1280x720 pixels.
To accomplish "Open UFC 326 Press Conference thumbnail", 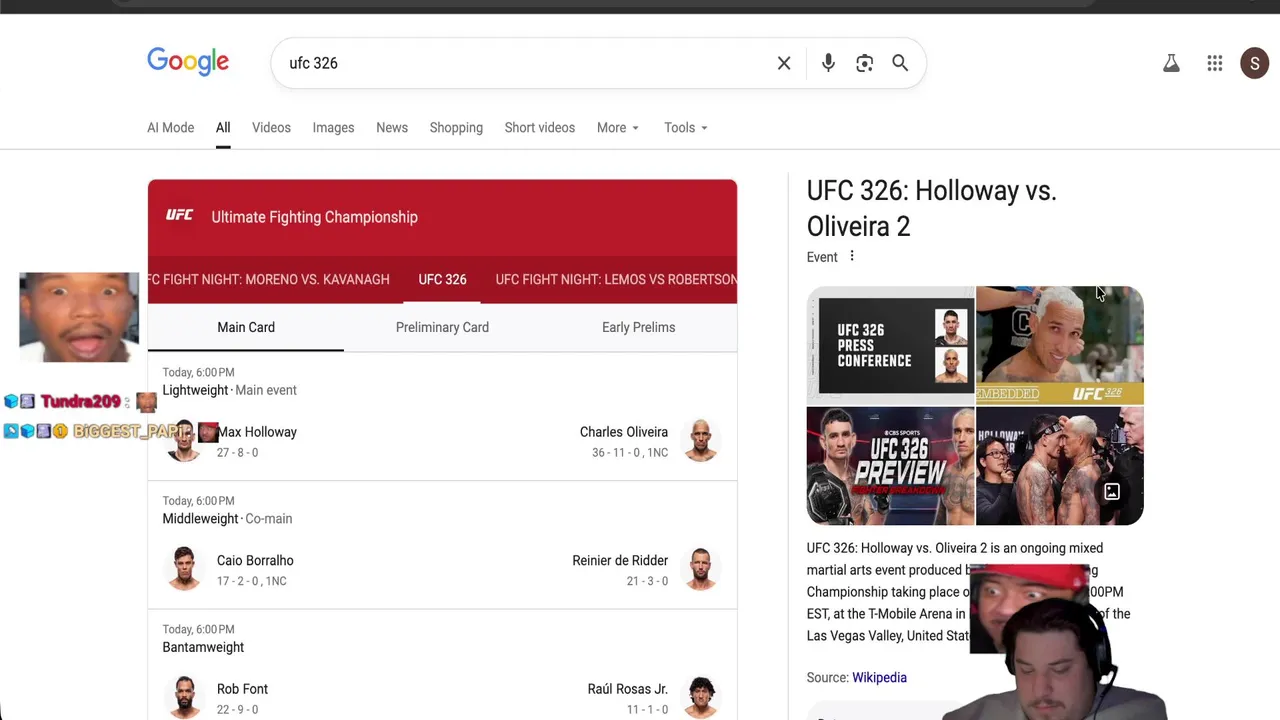I will coord(890,345).
